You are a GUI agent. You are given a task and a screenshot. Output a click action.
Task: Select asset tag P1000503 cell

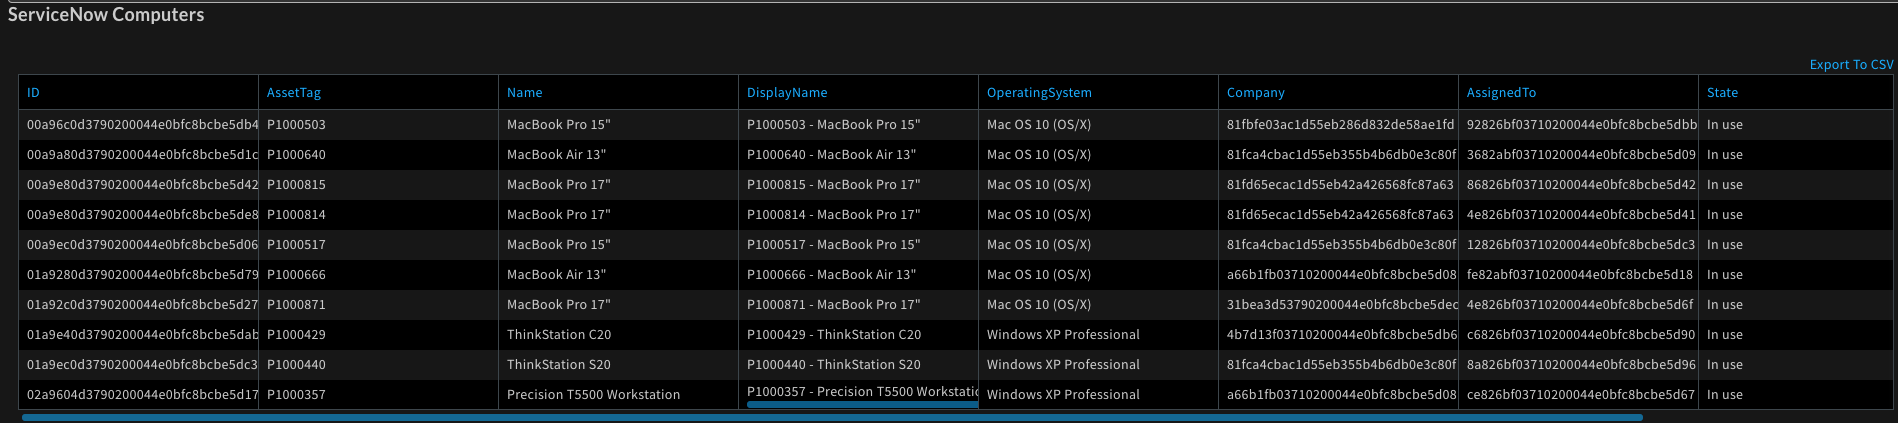(x=296, y=125)
